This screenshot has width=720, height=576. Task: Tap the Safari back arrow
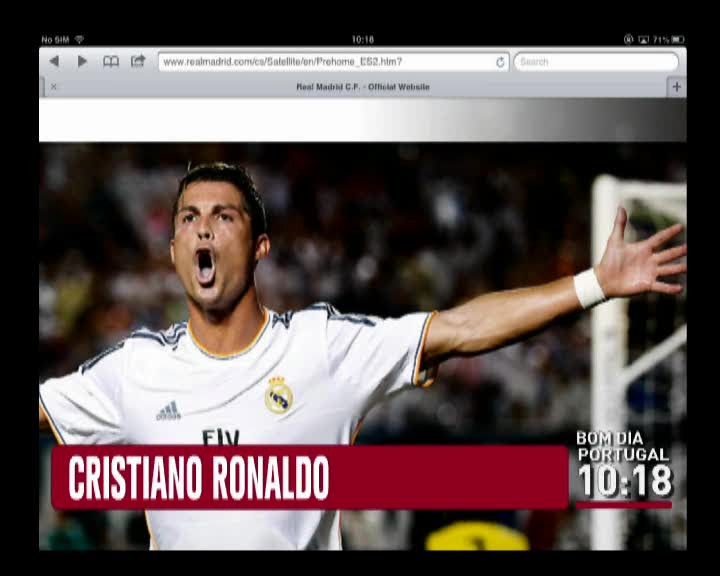click(x=54, y=61)
